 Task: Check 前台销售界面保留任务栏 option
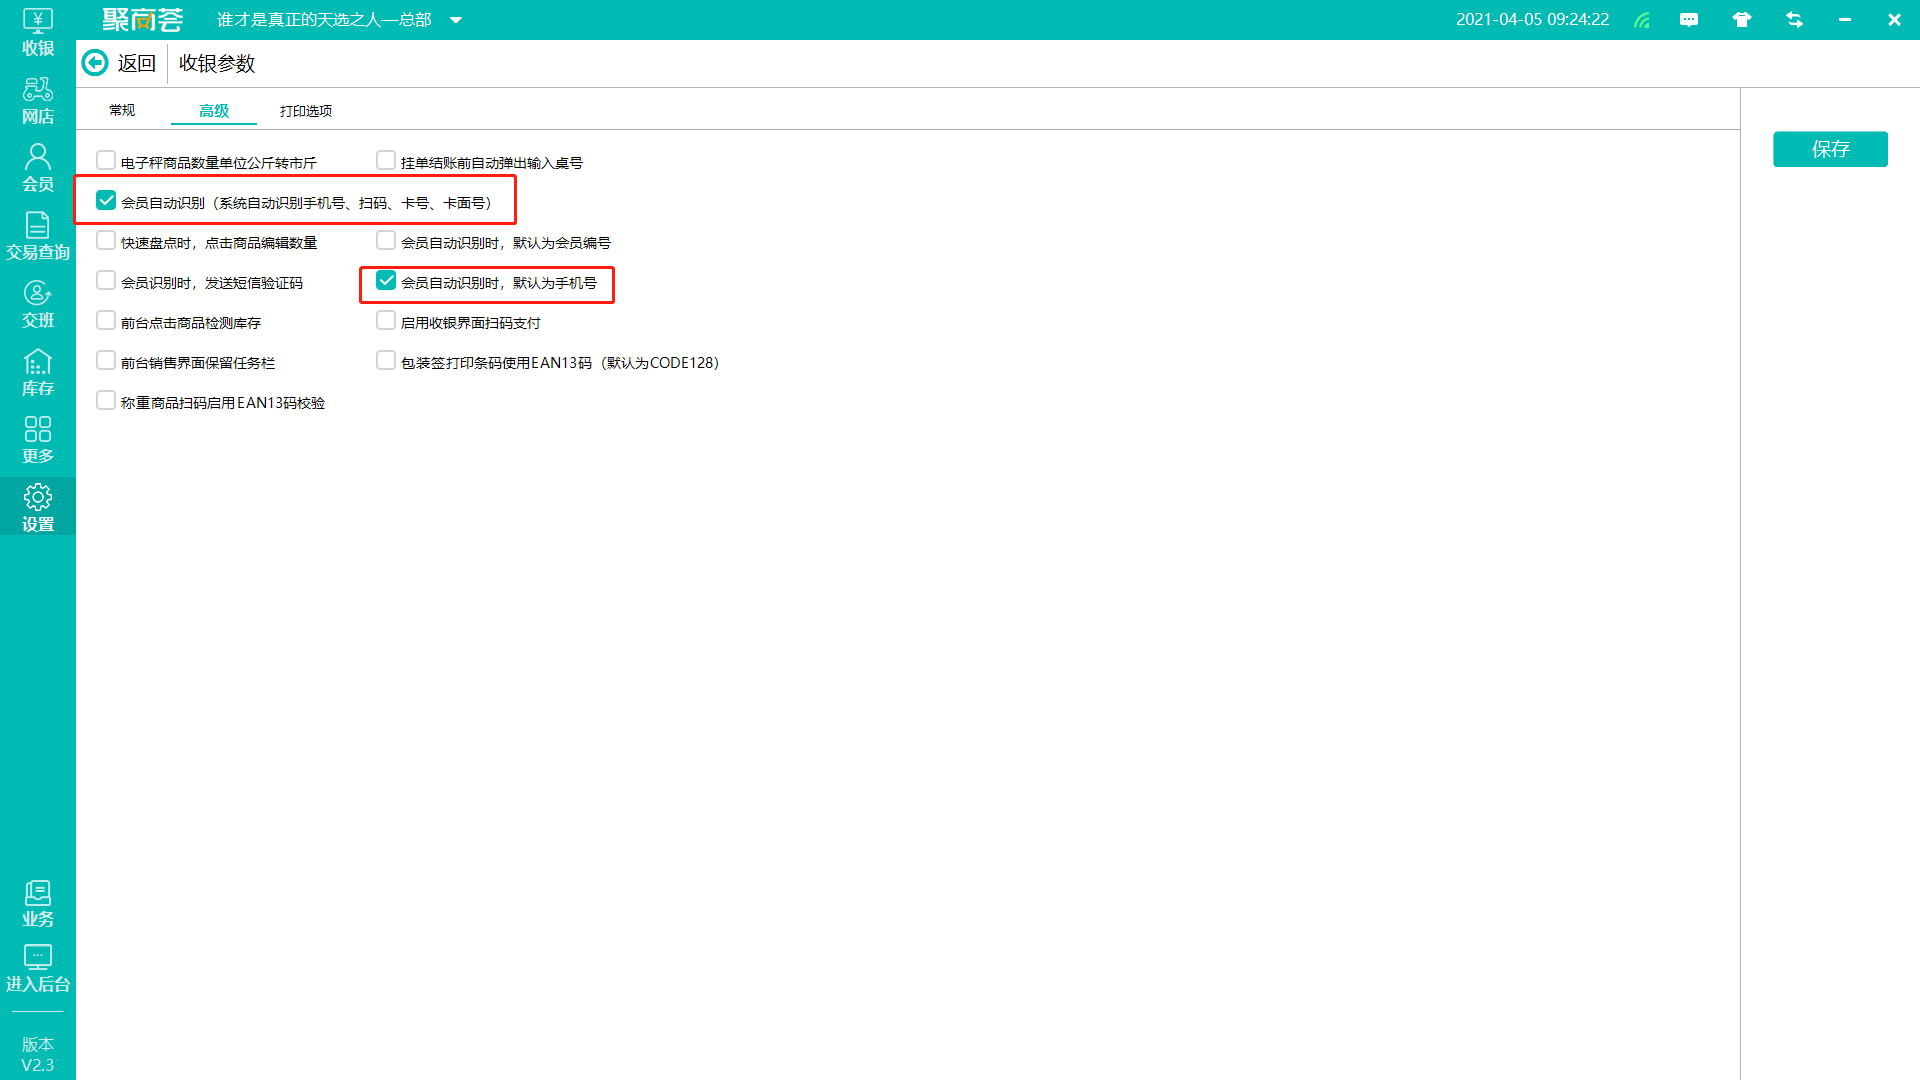point(106,360)
